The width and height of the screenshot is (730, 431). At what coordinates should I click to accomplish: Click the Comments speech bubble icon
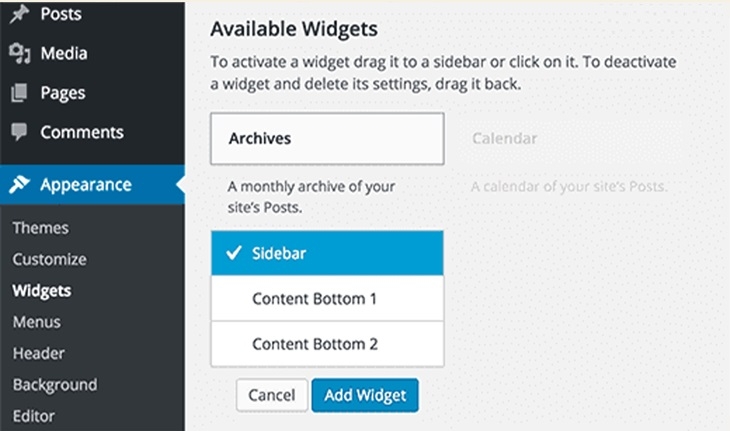tap(19, 132)
